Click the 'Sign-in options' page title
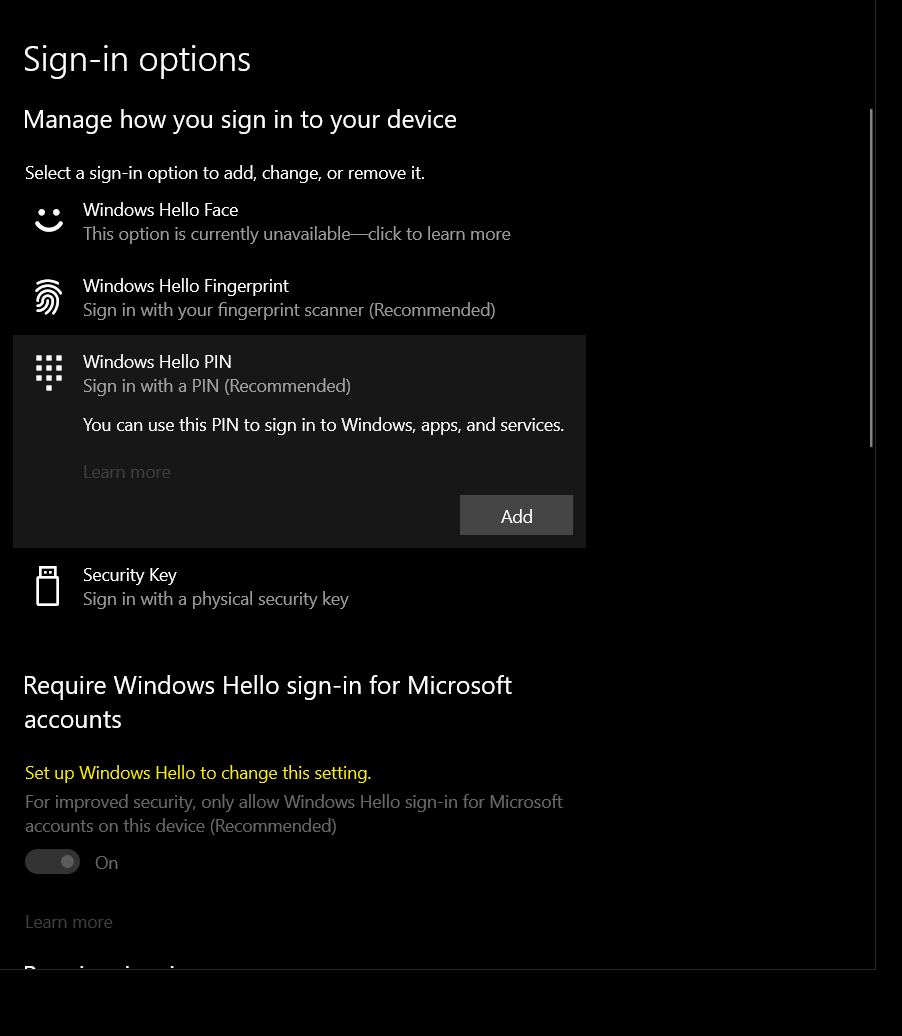The width and height of the screenshot is (902, 1036). tap(137, 60)
